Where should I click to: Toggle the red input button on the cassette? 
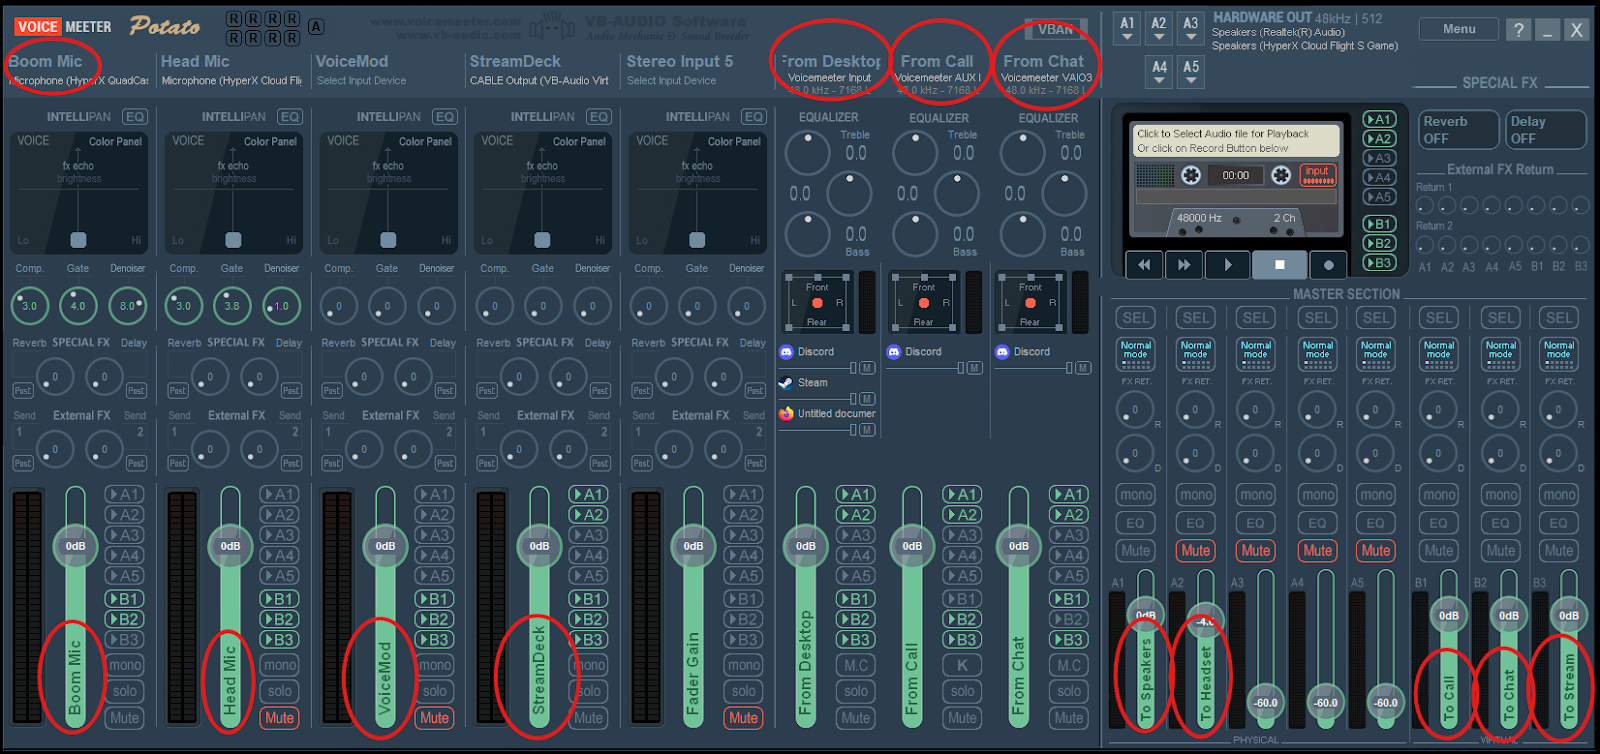coord(1318,175)
